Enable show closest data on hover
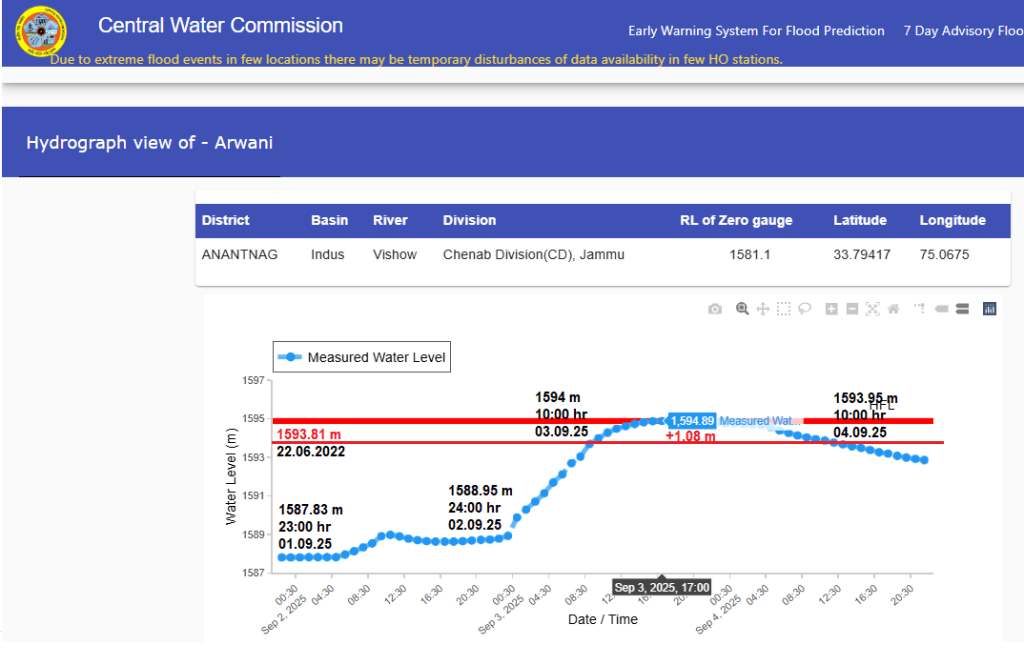This screenshot has height=665, width=1024. (x=941, y=309)
